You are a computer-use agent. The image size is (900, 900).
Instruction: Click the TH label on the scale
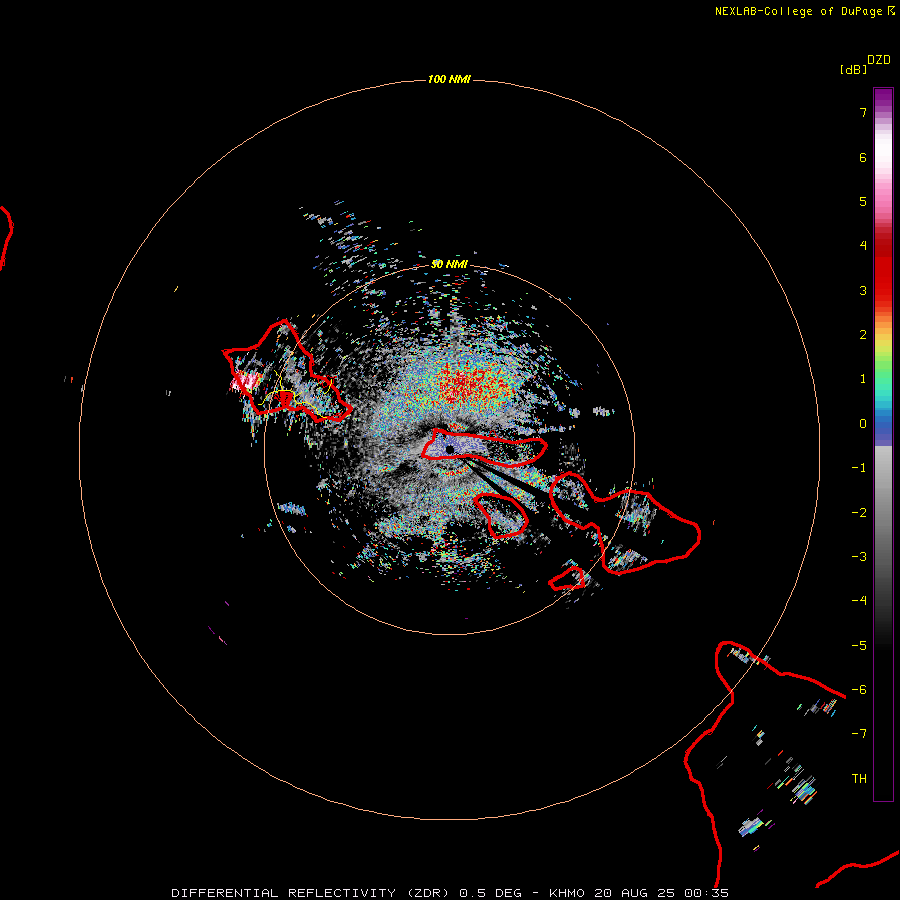pyautogui.click(x=859, y=779)
